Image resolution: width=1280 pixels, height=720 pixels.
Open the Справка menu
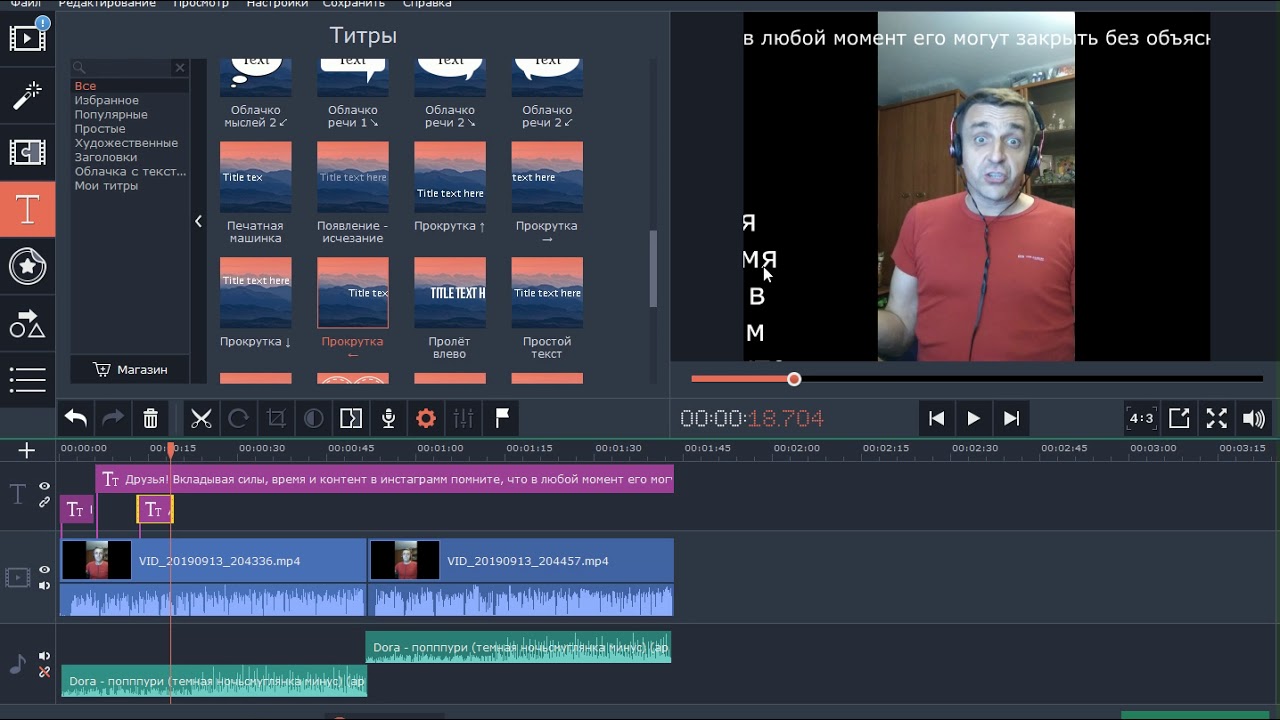[x=426, y=4]
